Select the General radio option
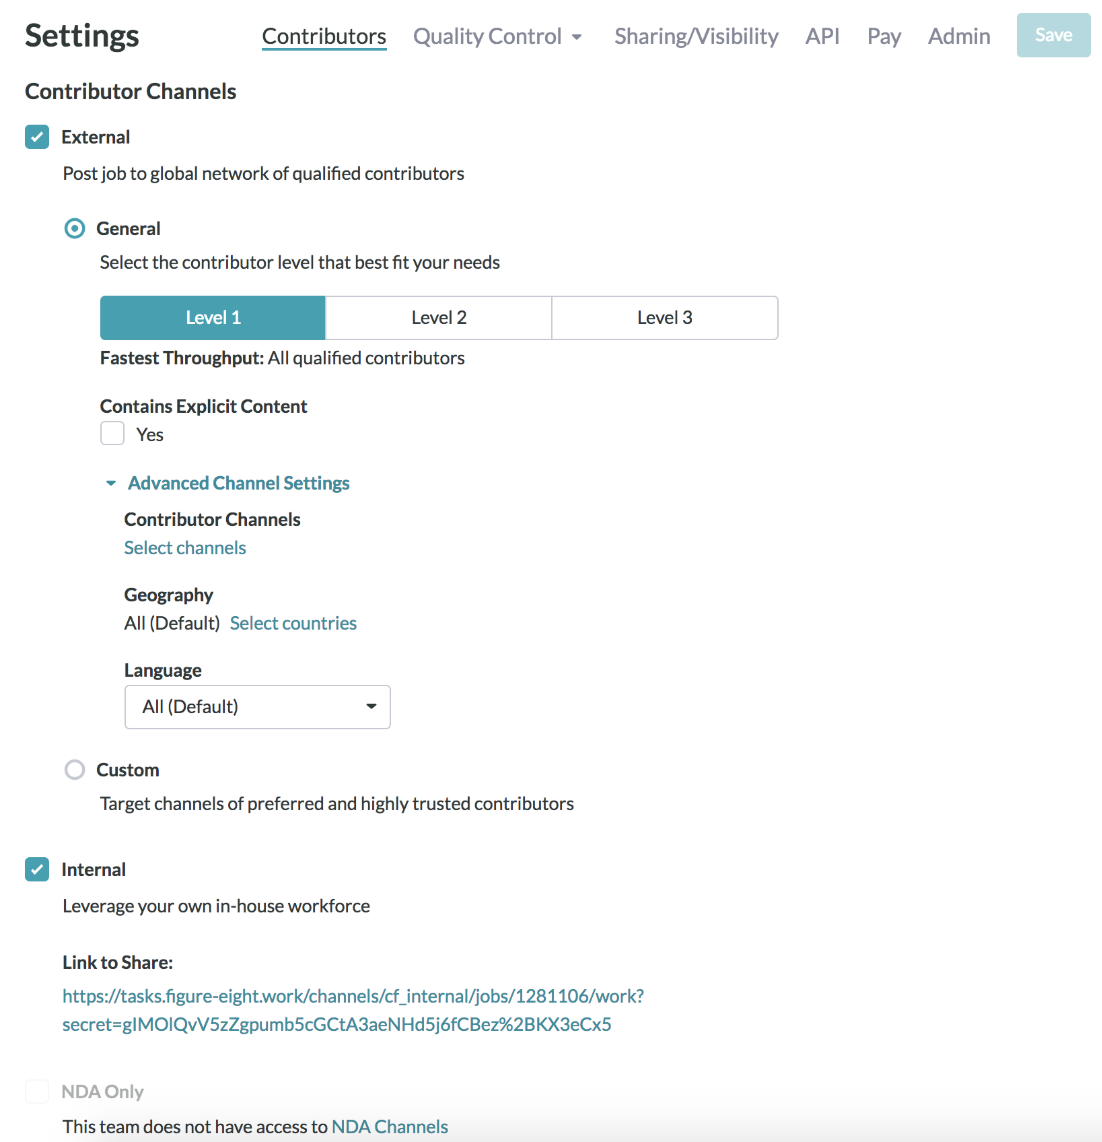Screen dimensions: 1102x1142 pos(74,228)
